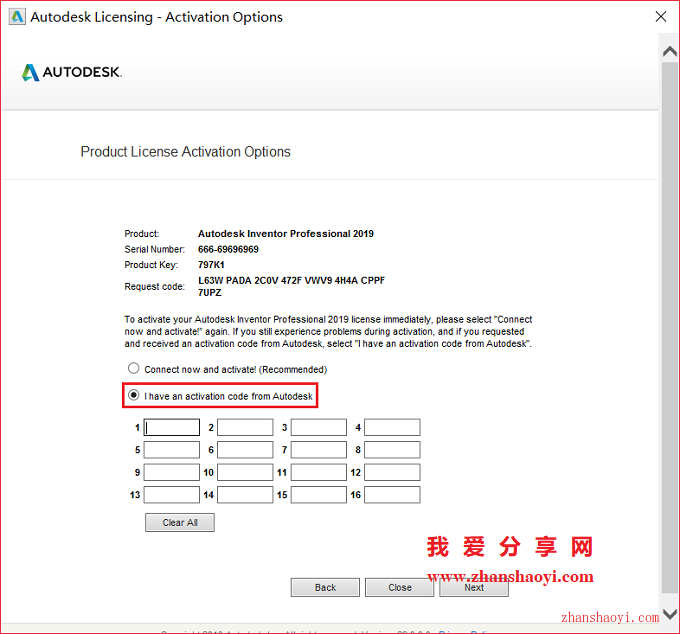
Task: Click activation code field 1
Action: [x=172, y=427]
